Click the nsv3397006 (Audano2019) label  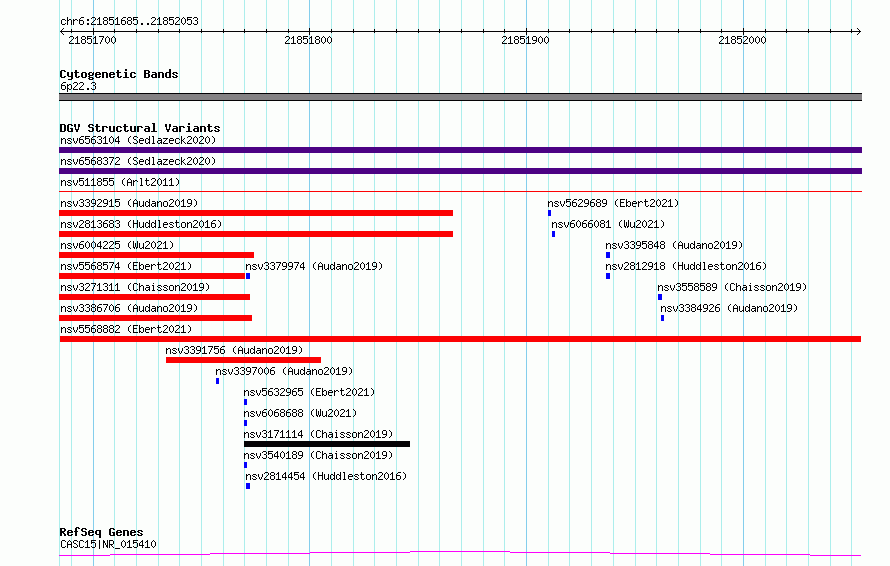[x=284, y=371]
